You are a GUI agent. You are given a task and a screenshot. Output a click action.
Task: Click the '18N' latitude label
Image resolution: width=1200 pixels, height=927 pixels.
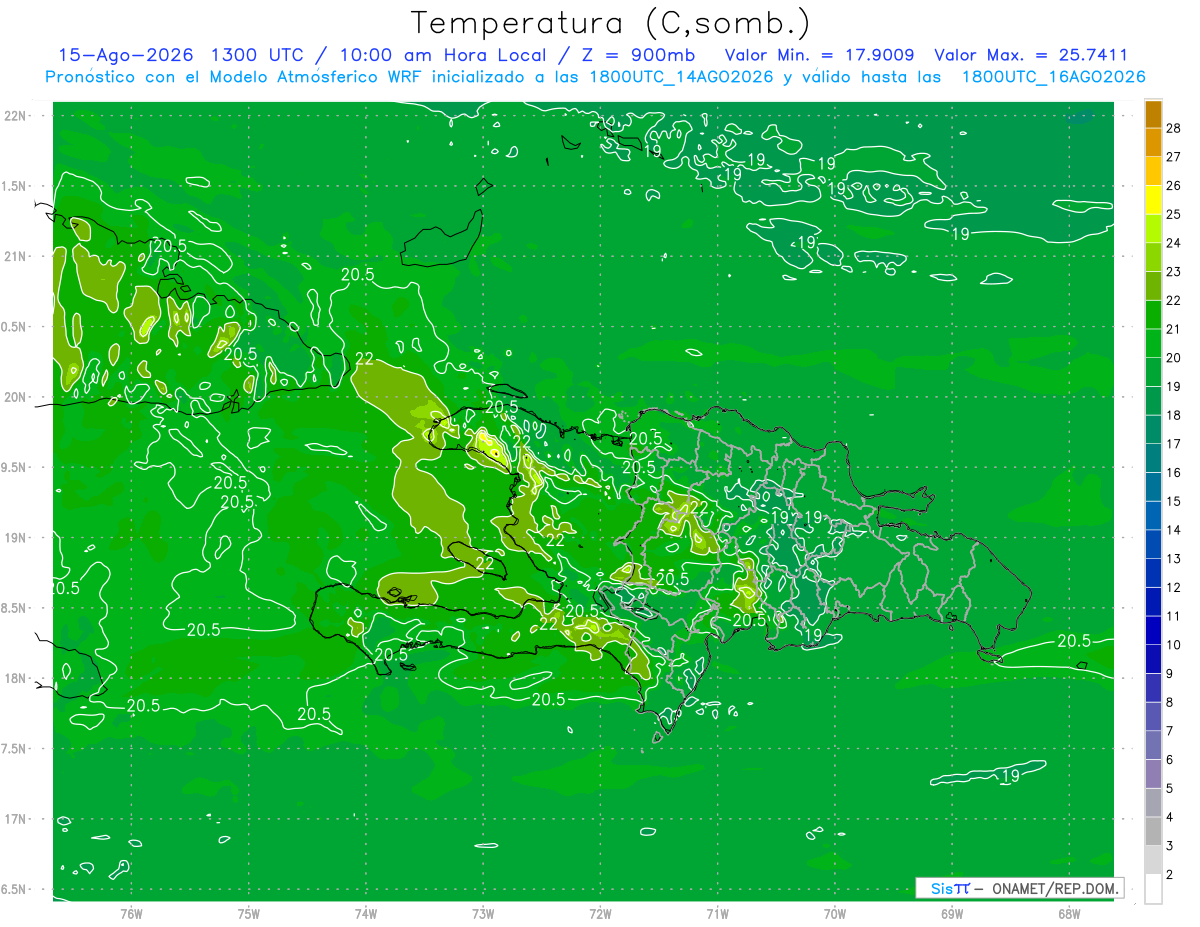coord(15,679)
